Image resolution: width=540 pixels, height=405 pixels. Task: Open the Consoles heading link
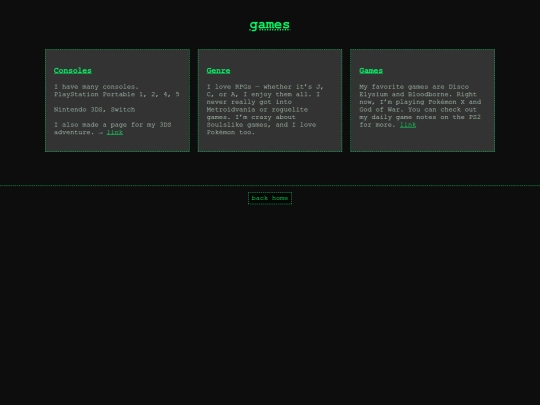coord(73,71)
